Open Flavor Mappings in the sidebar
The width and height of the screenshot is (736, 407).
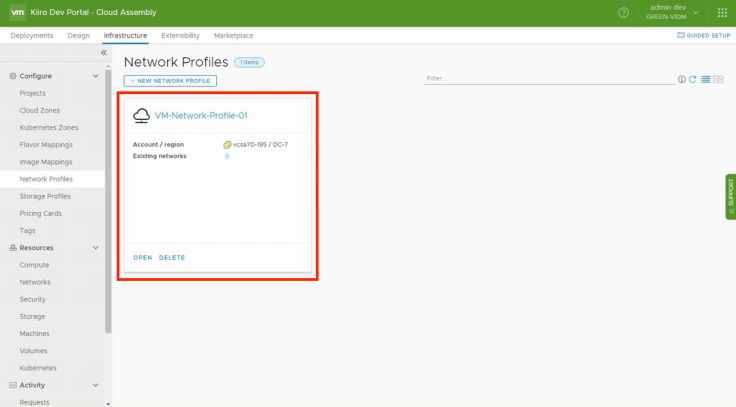coord(46,145)
